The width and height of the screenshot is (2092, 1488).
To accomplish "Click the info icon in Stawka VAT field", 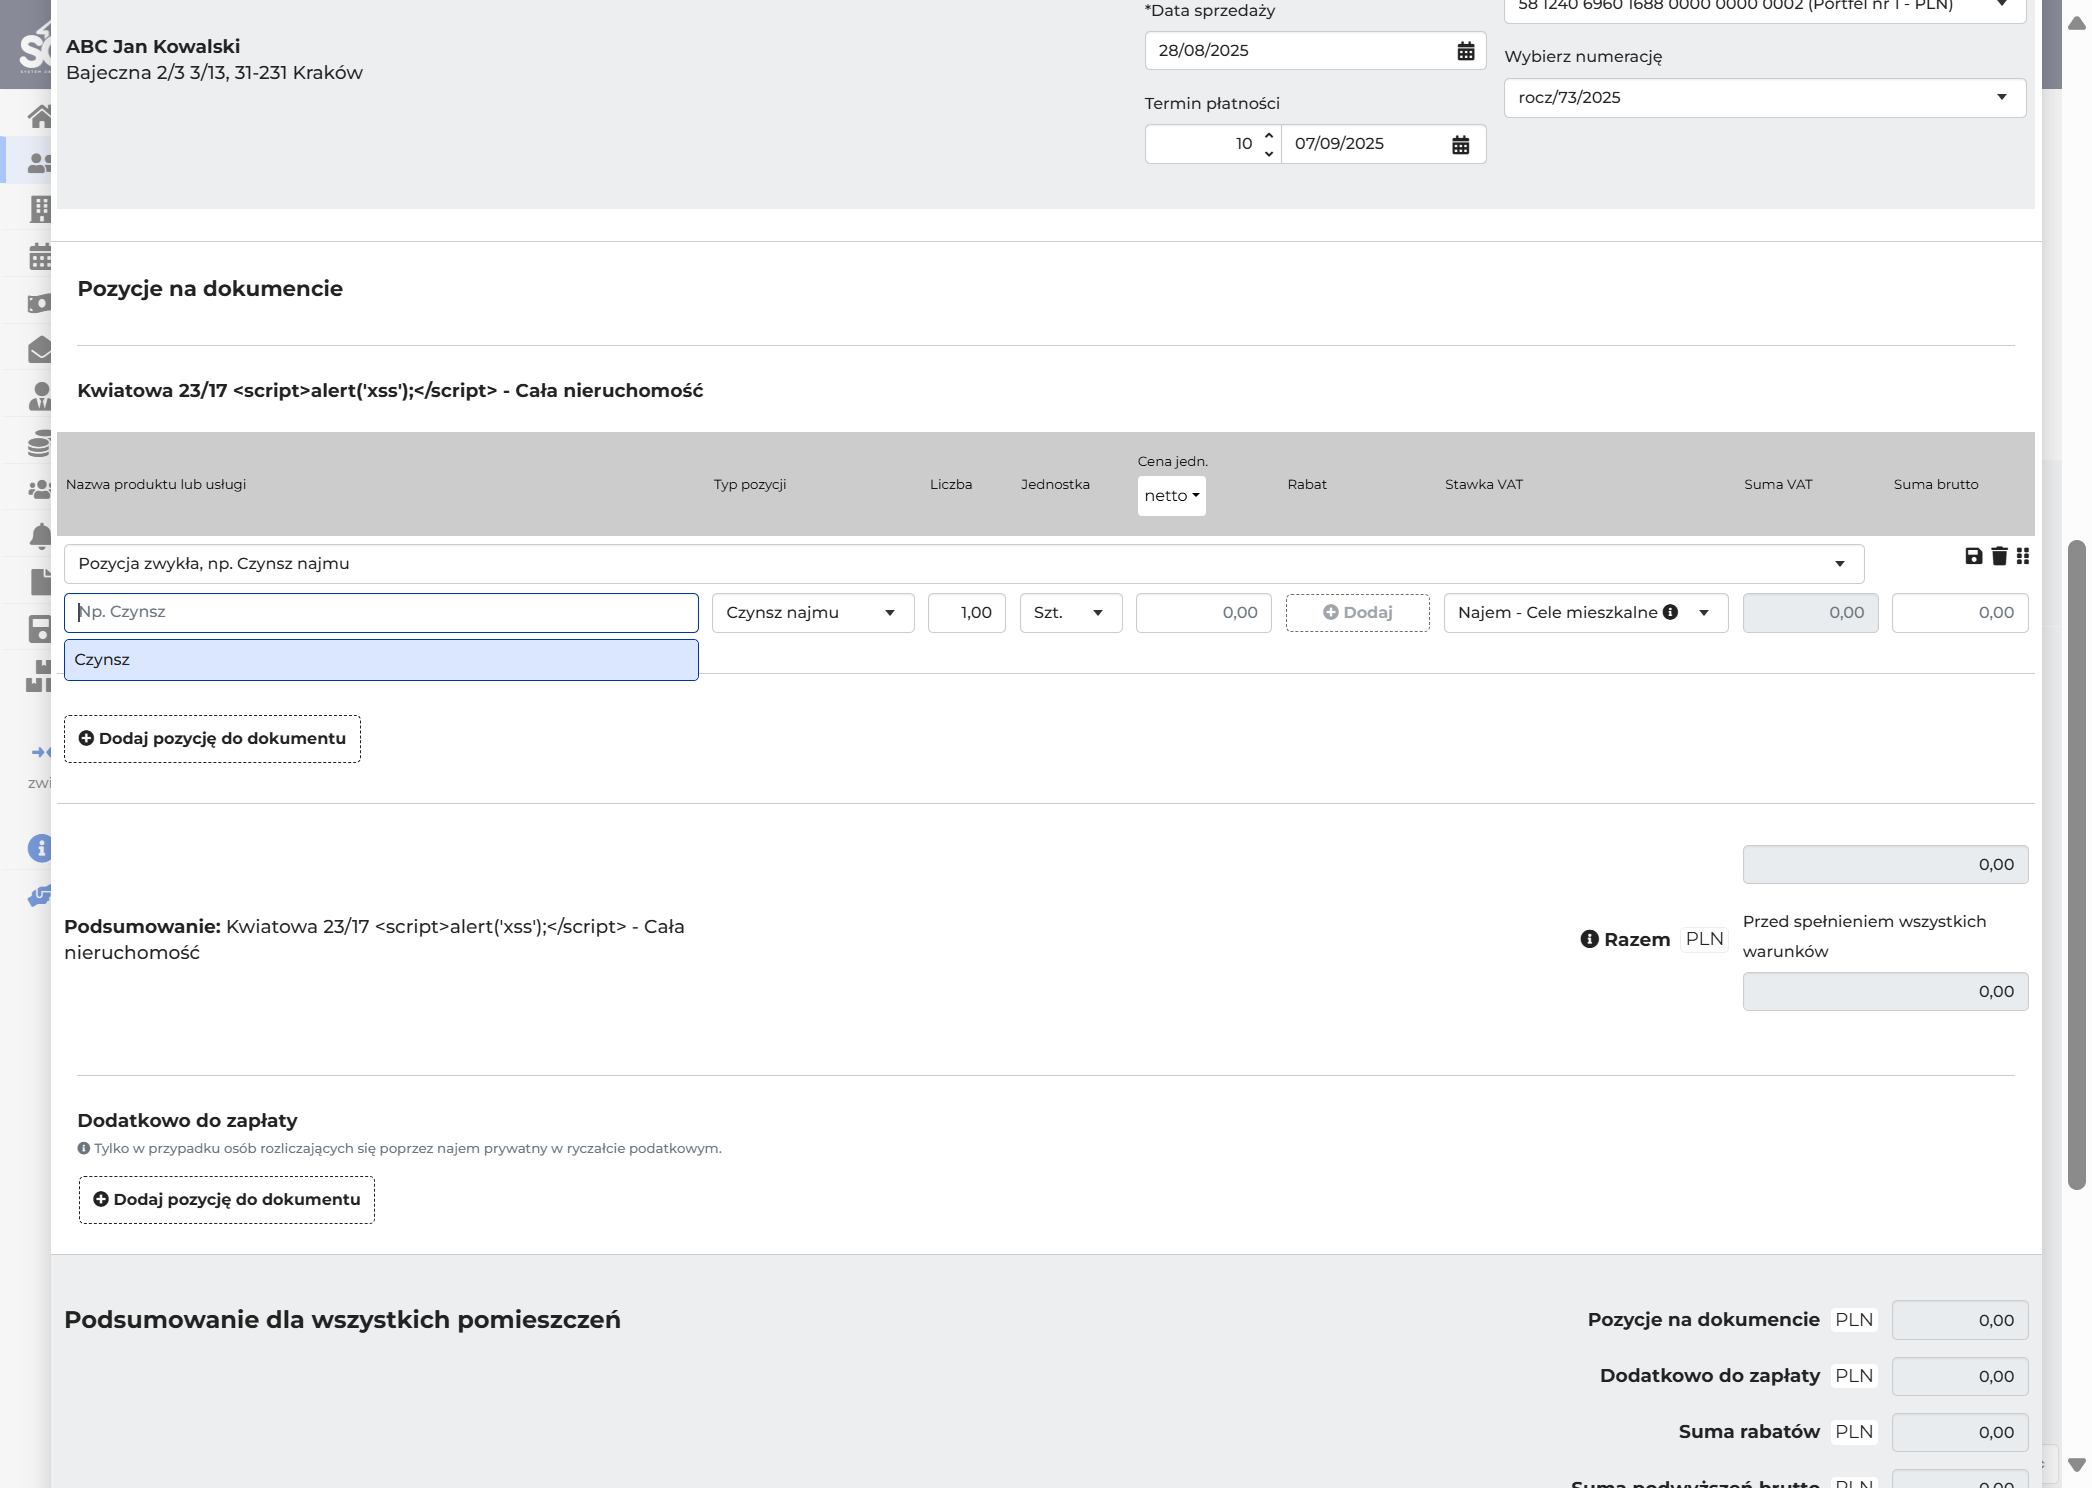I will [x=1670, y=612].
